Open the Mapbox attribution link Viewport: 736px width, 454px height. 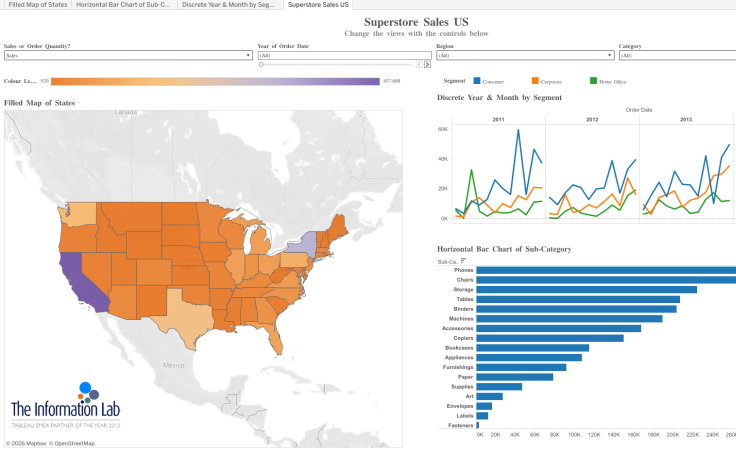pos(29,443)
